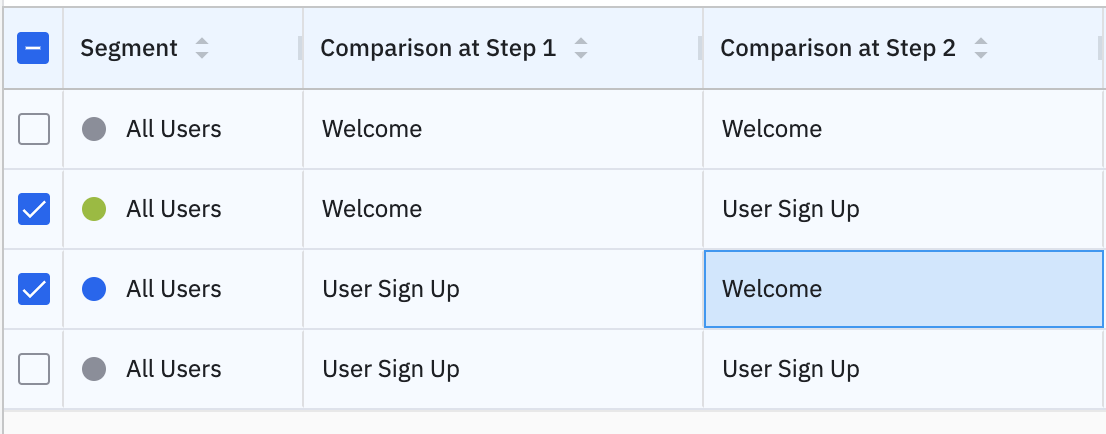The height and width of the screenshot is (434, 1106).
Task: Toggle the header select-all checkbox
Action: coord(33,48)
